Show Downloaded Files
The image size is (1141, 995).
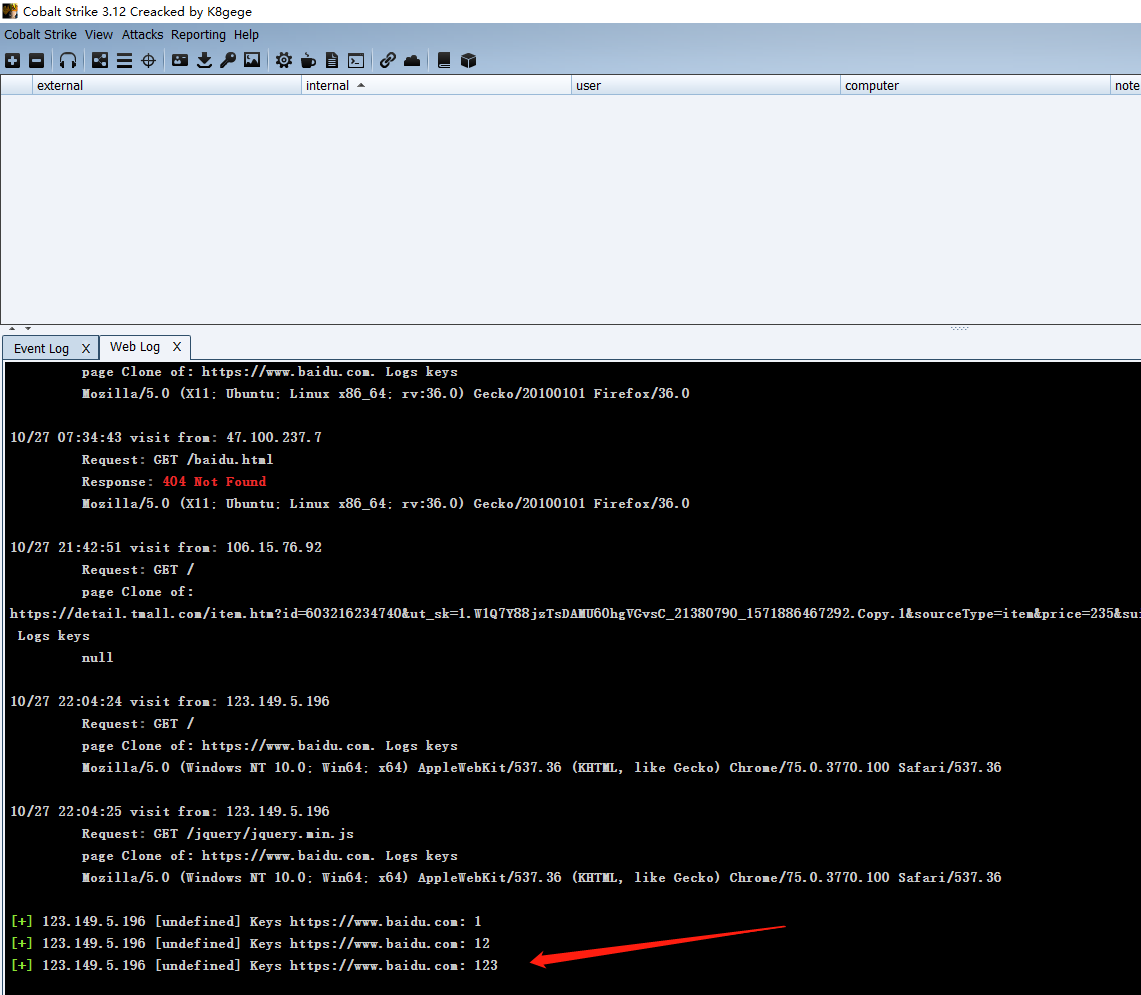[x=204, y=60]
